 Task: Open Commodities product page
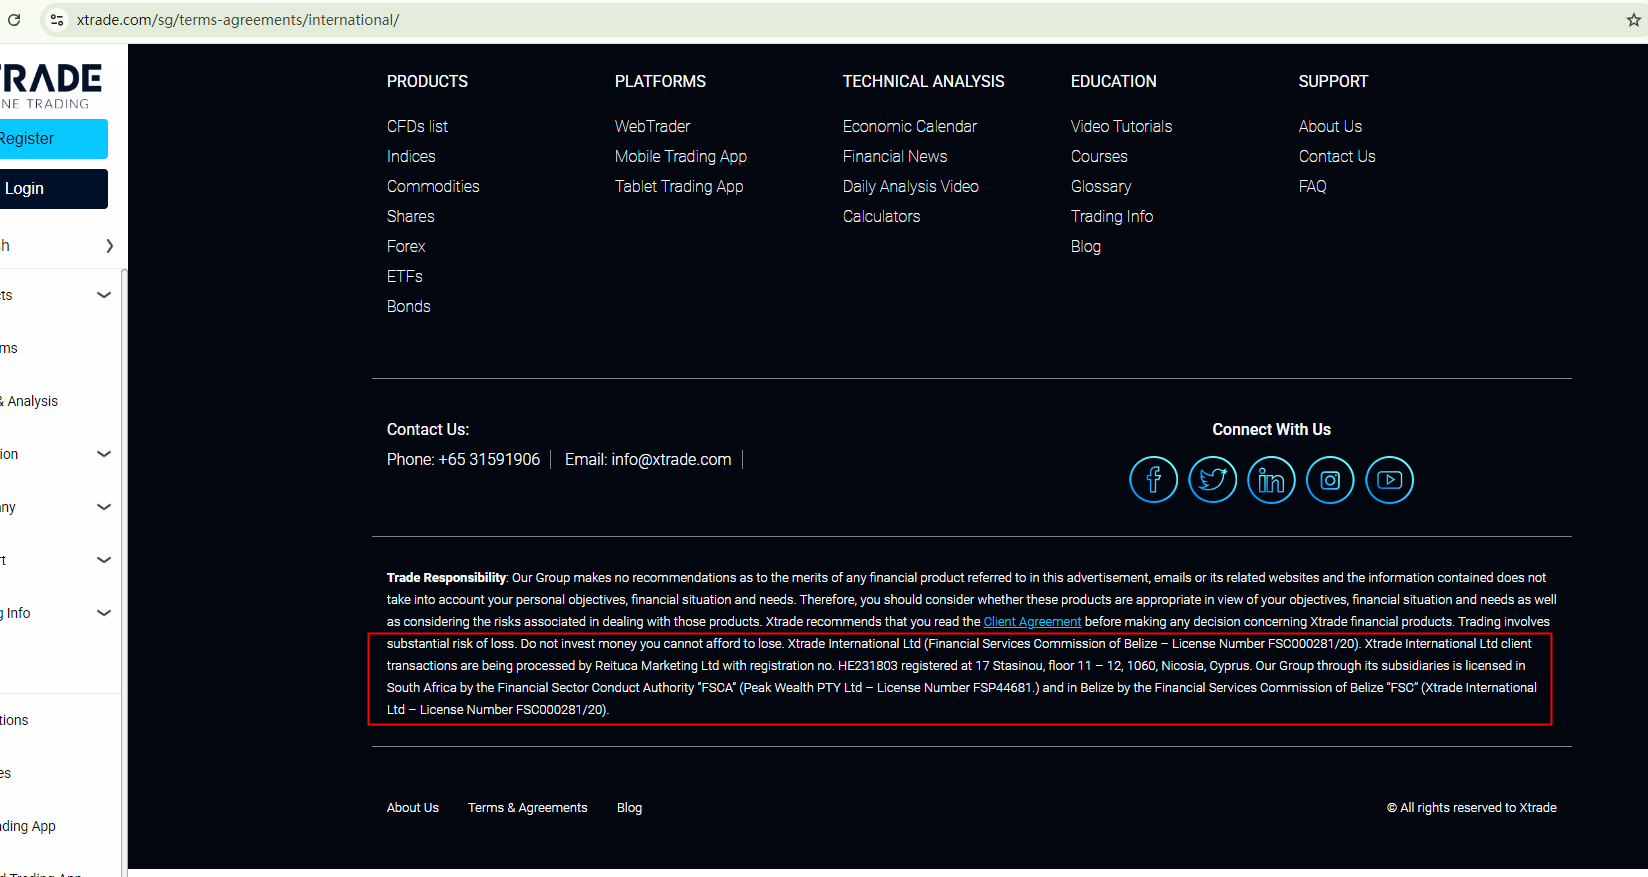coord(433,187)
